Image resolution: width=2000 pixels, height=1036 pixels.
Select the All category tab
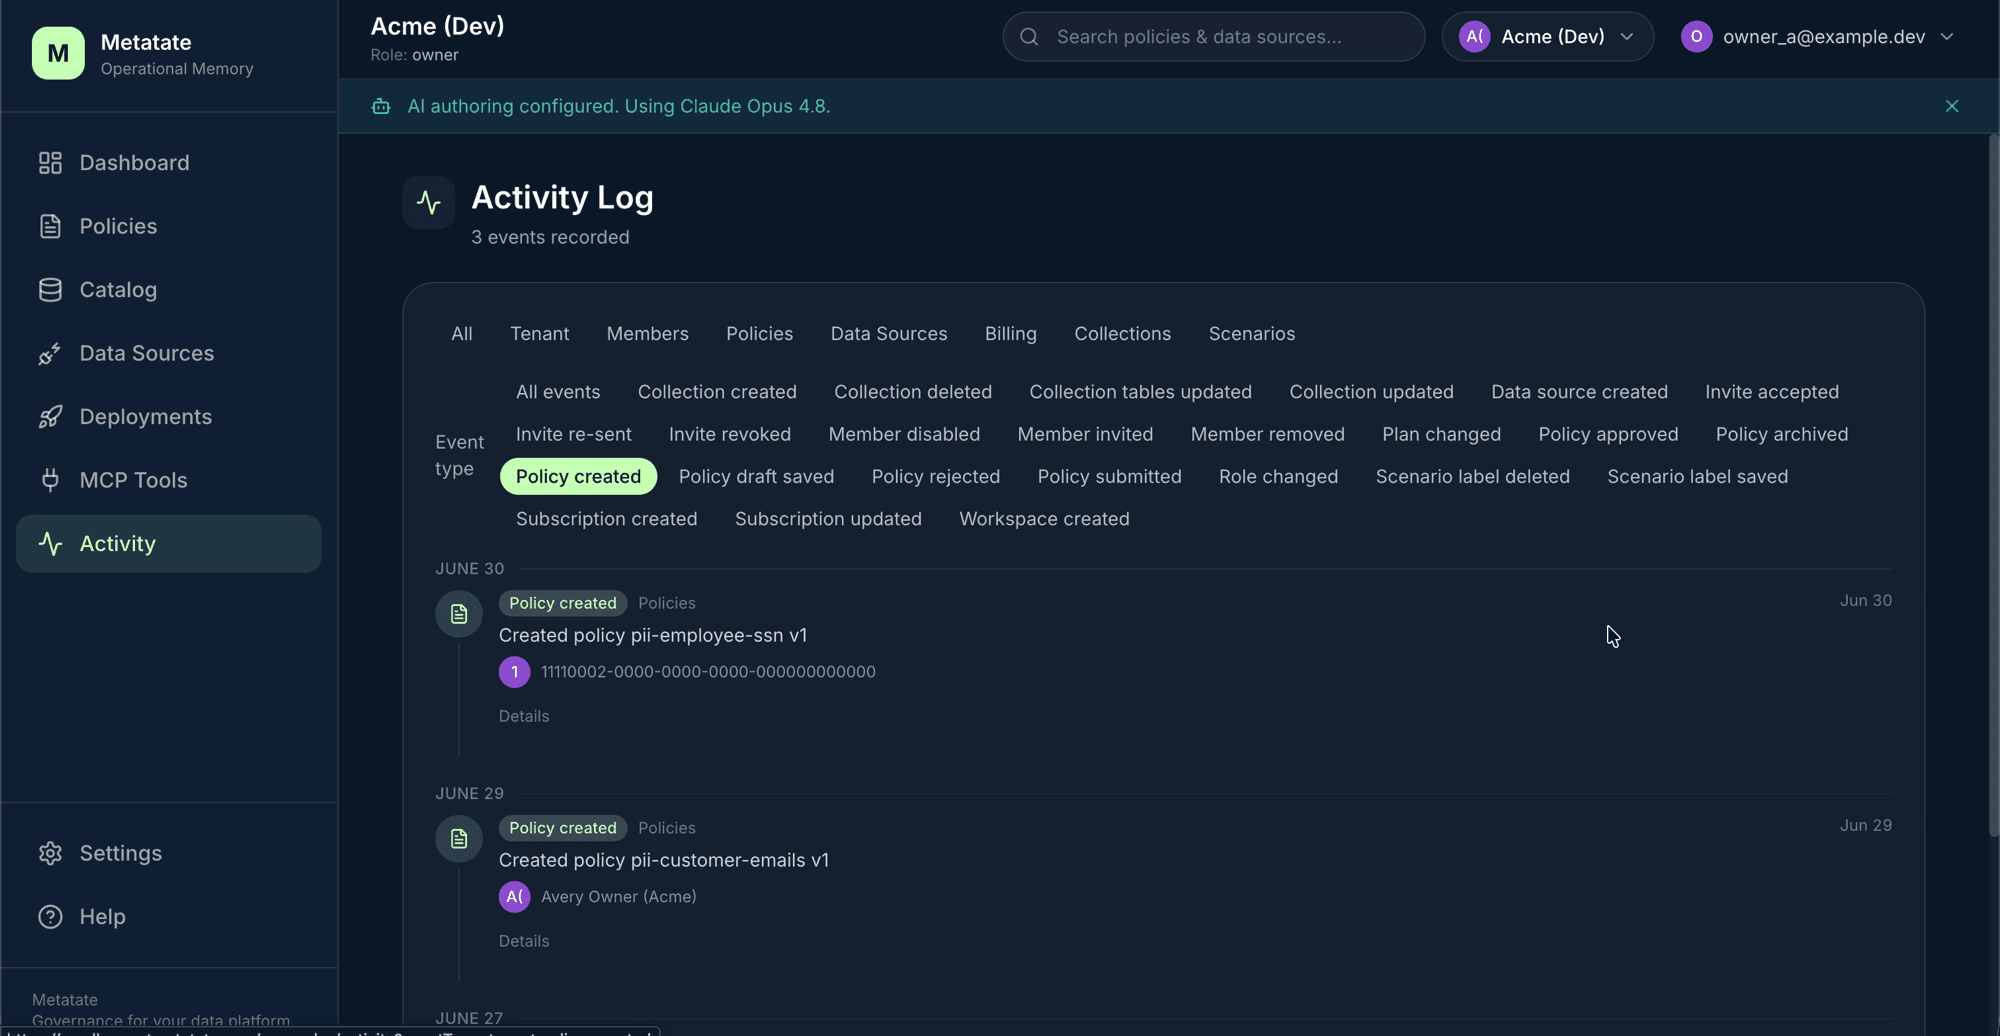462,334
